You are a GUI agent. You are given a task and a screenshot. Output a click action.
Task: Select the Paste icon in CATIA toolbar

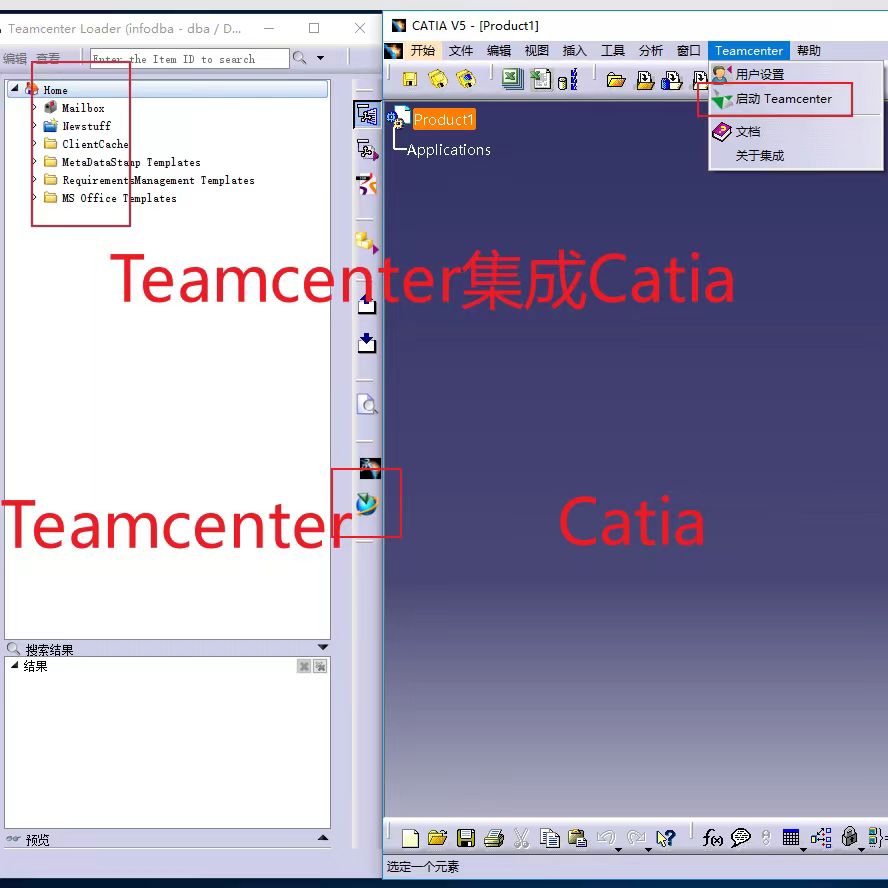pyautogui.click(x=577, y=838)
